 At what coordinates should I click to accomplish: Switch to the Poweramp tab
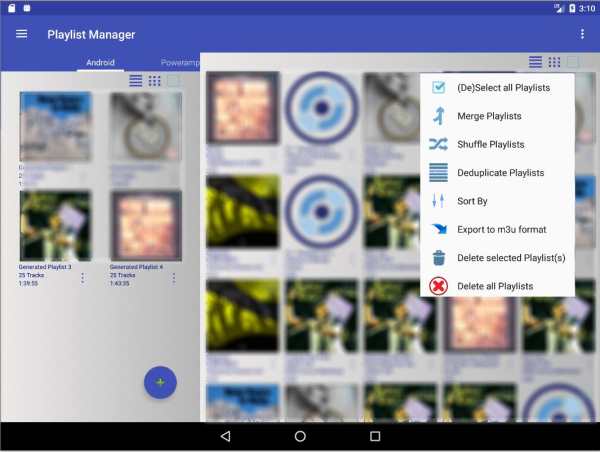(x=180, y=62)
